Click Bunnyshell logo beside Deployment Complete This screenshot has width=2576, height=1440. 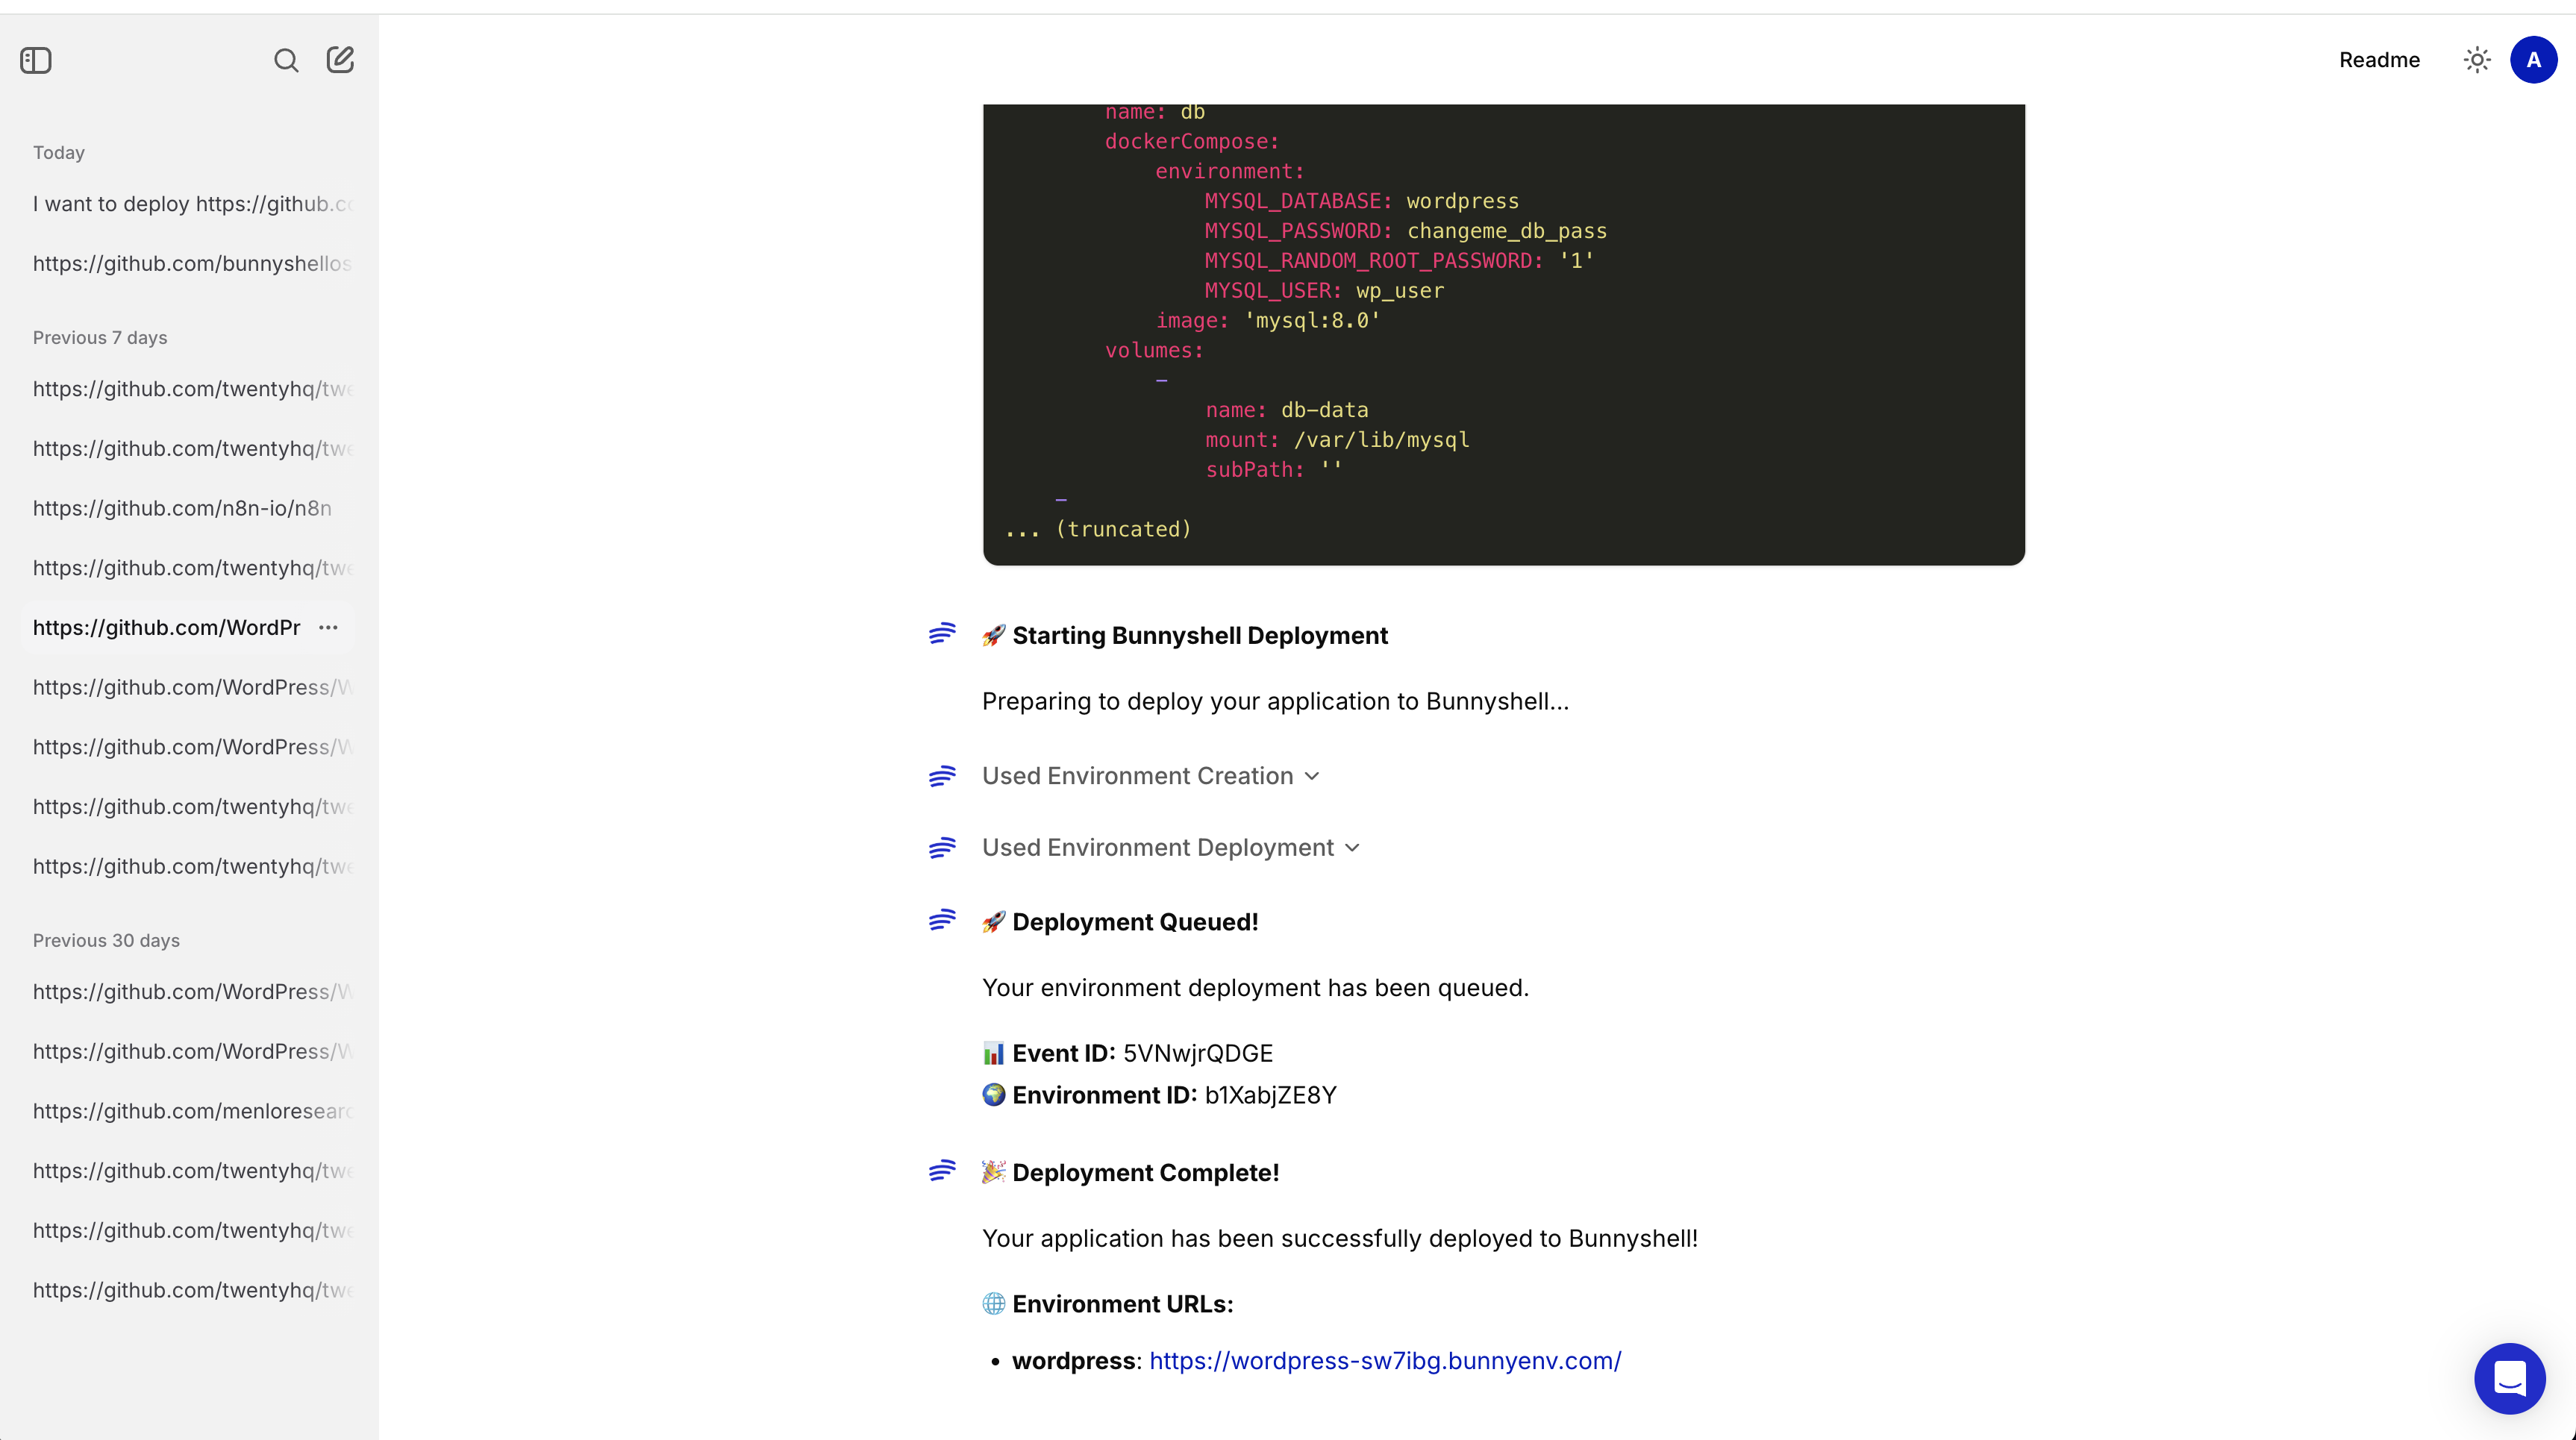click(942, 1171)
